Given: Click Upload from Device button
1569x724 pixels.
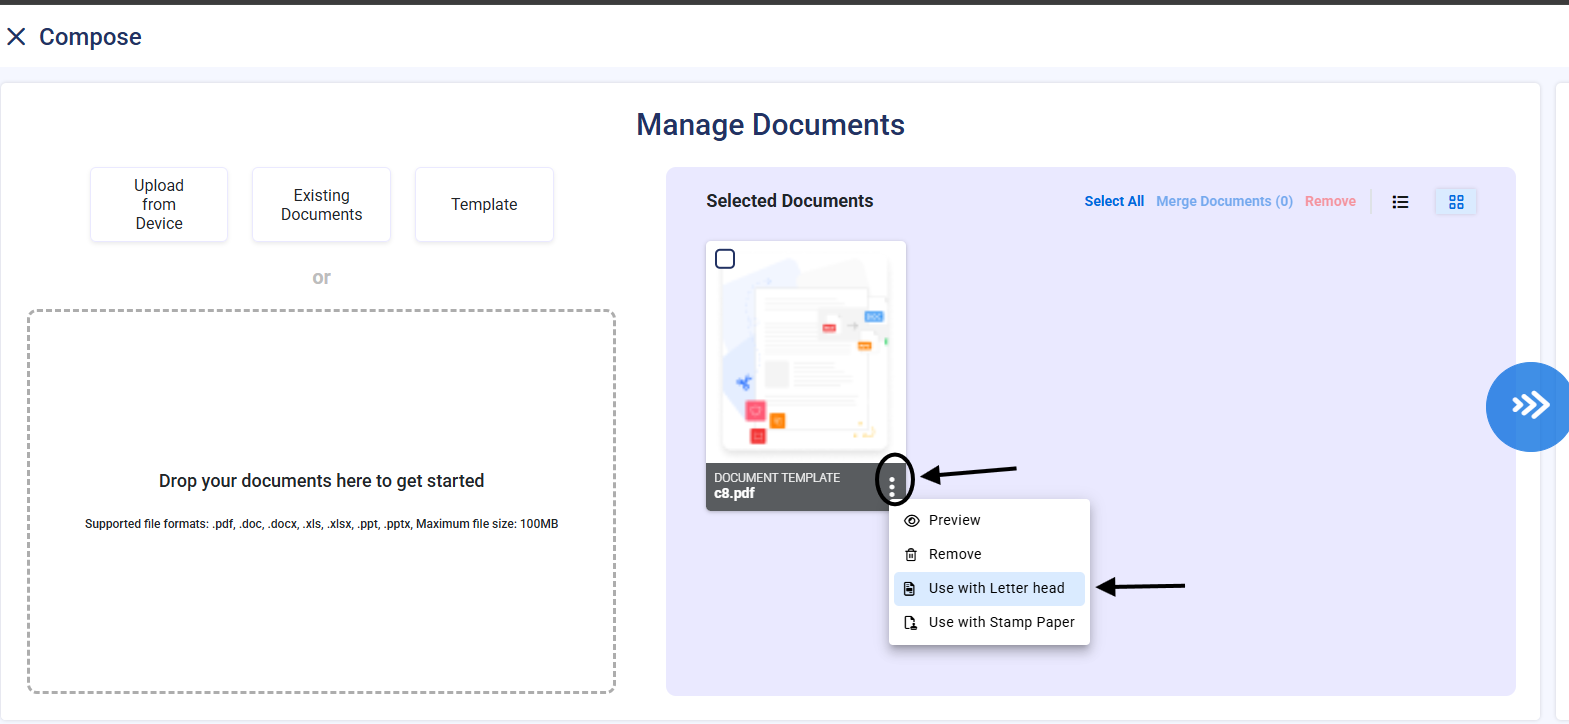Looking at the screenshot, I should tap(159, 204).
